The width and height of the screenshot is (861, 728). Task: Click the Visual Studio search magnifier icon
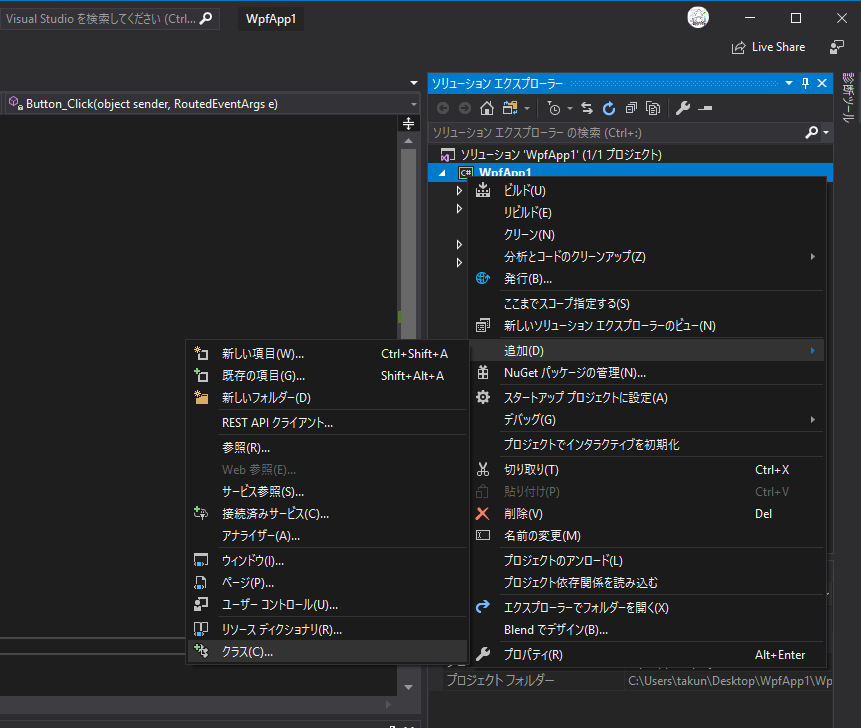[x=206, y=19]
